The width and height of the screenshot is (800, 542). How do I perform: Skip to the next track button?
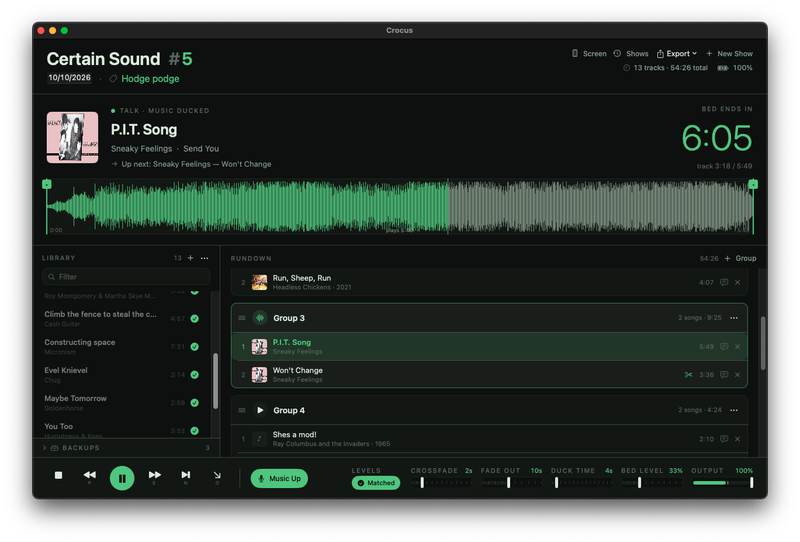[x=186, y=475]
